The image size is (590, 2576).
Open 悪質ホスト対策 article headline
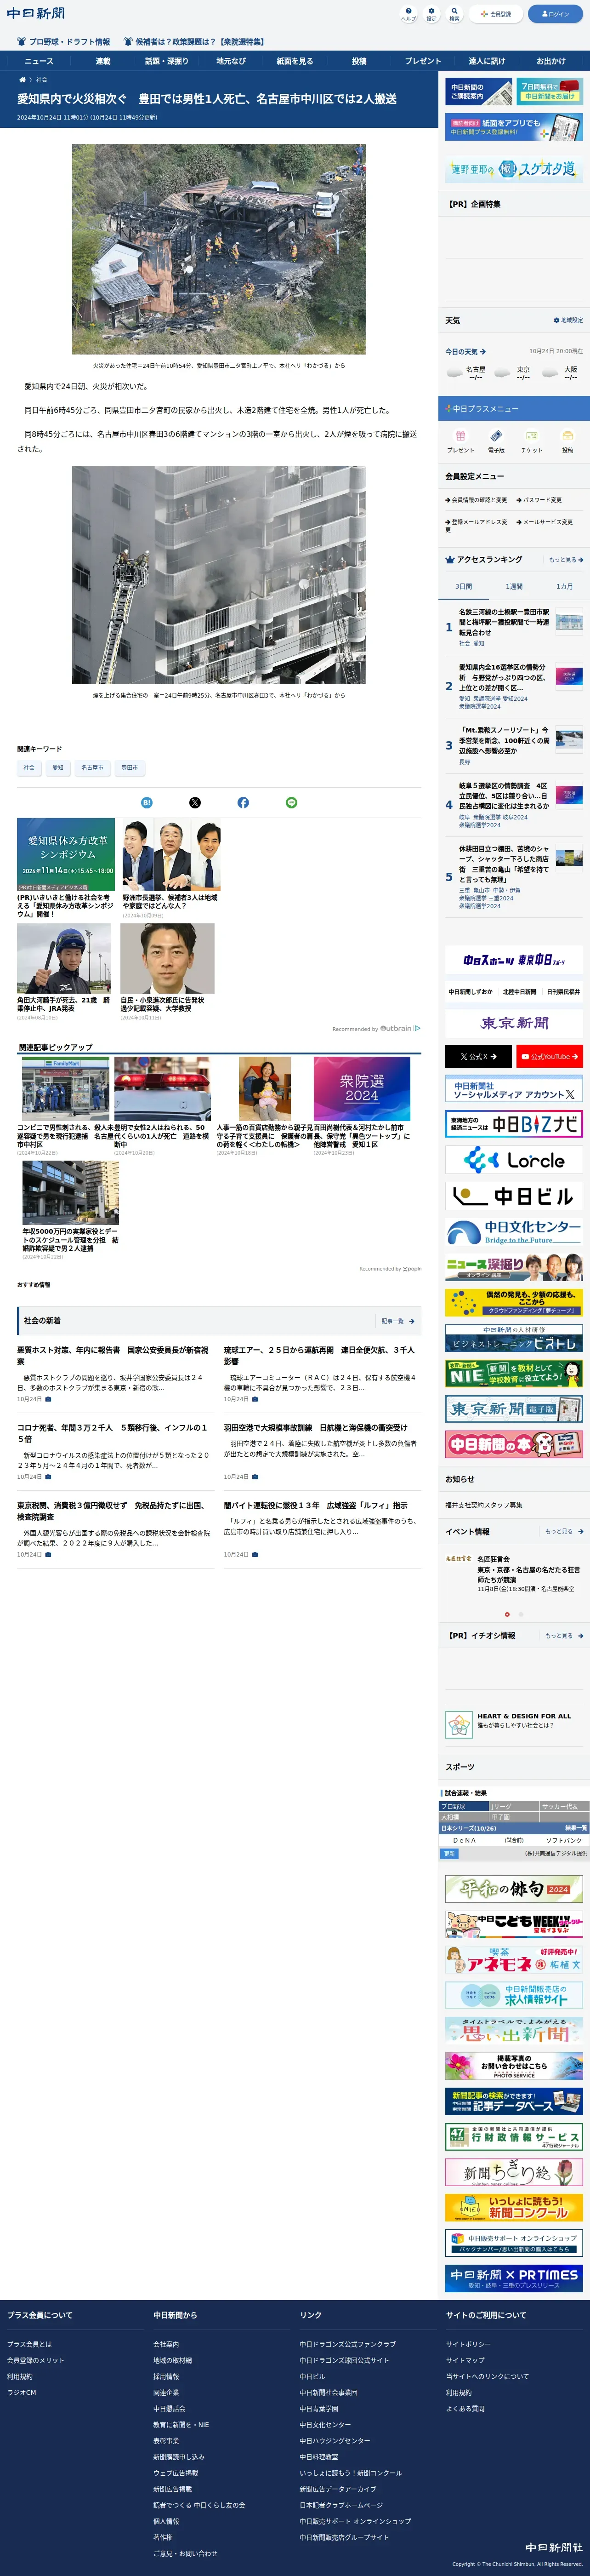113,1355
